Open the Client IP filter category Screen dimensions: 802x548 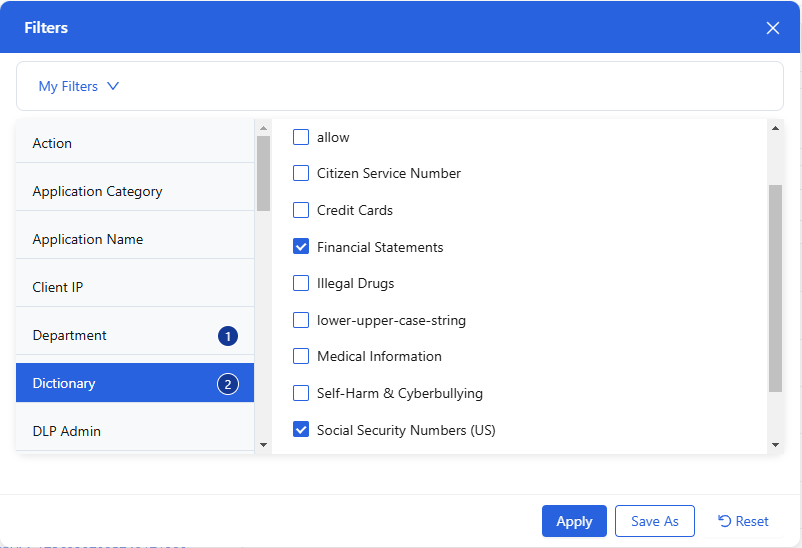tap(58, 287)
